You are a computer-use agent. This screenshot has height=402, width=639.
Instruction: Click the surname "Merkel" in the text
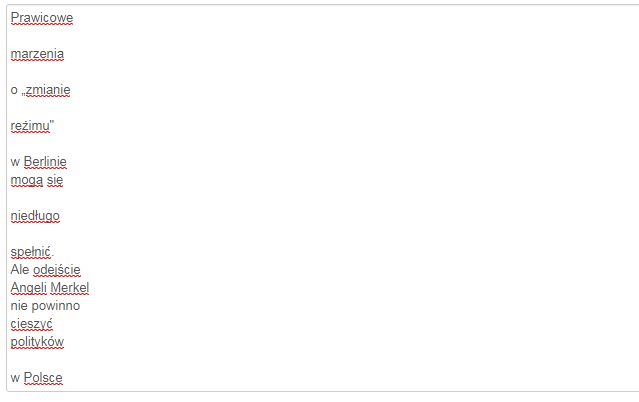(69, 288)
